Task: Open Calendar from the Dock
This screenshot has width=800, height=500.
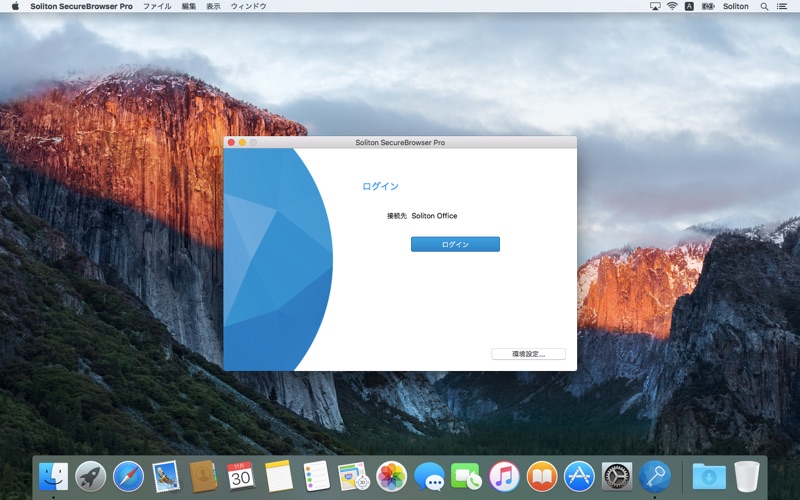Action: point(241,477)
